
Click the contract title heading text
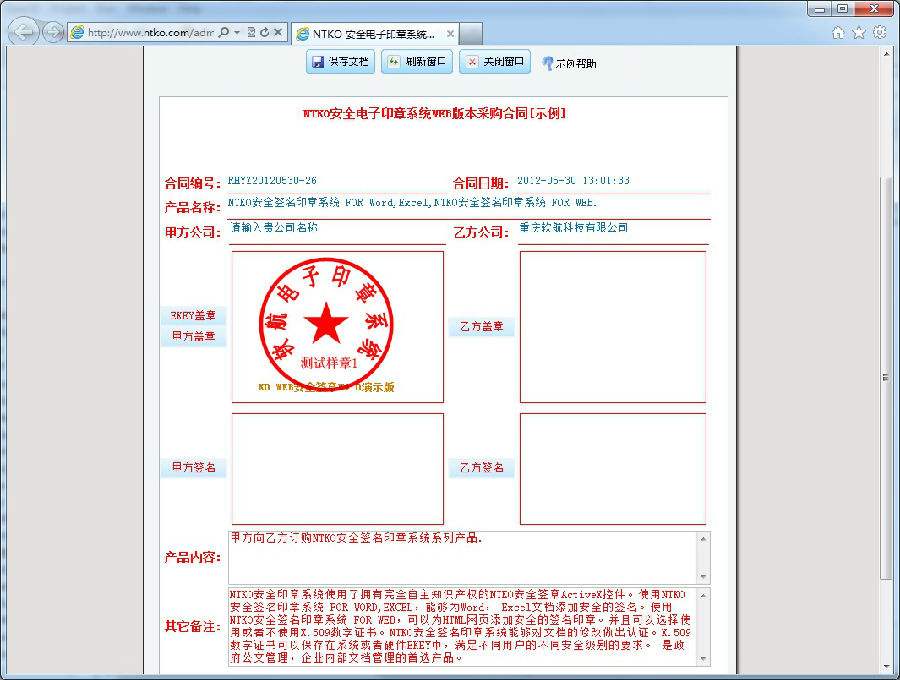click(x=435, y=113)
